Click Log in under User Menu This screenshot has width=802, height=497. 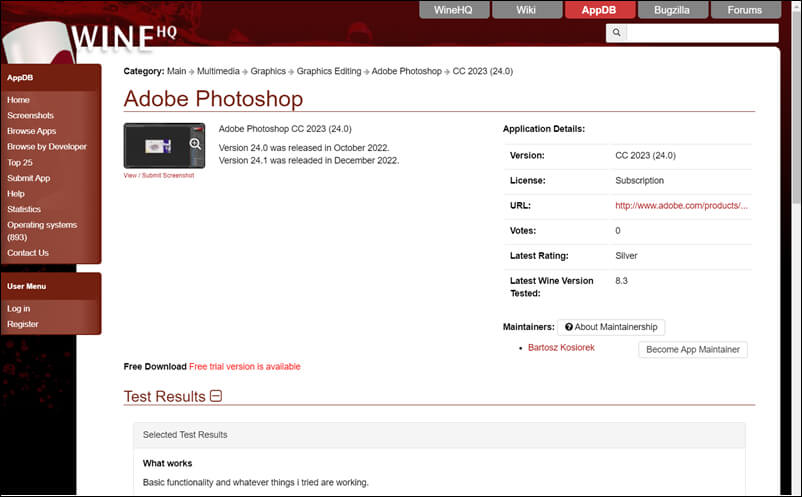18,309
